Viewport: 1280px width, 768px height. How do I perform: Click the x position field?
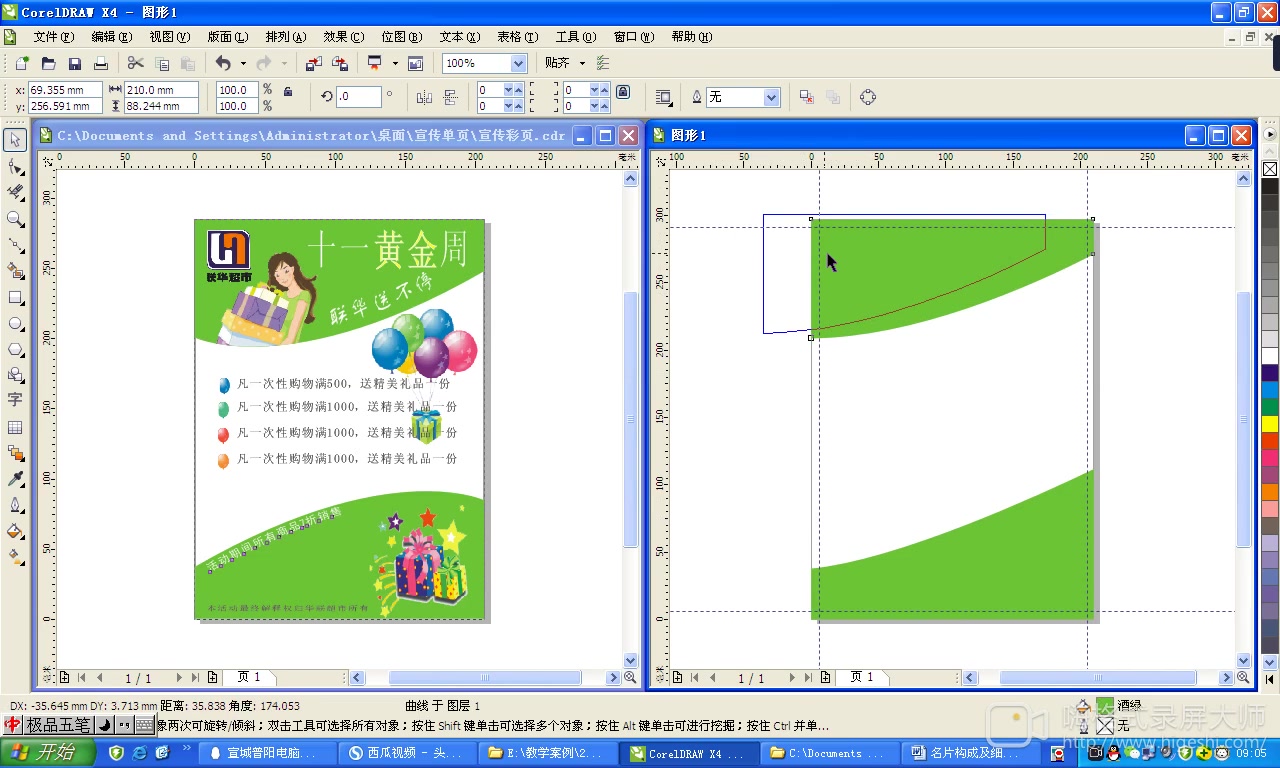[65, 90]
